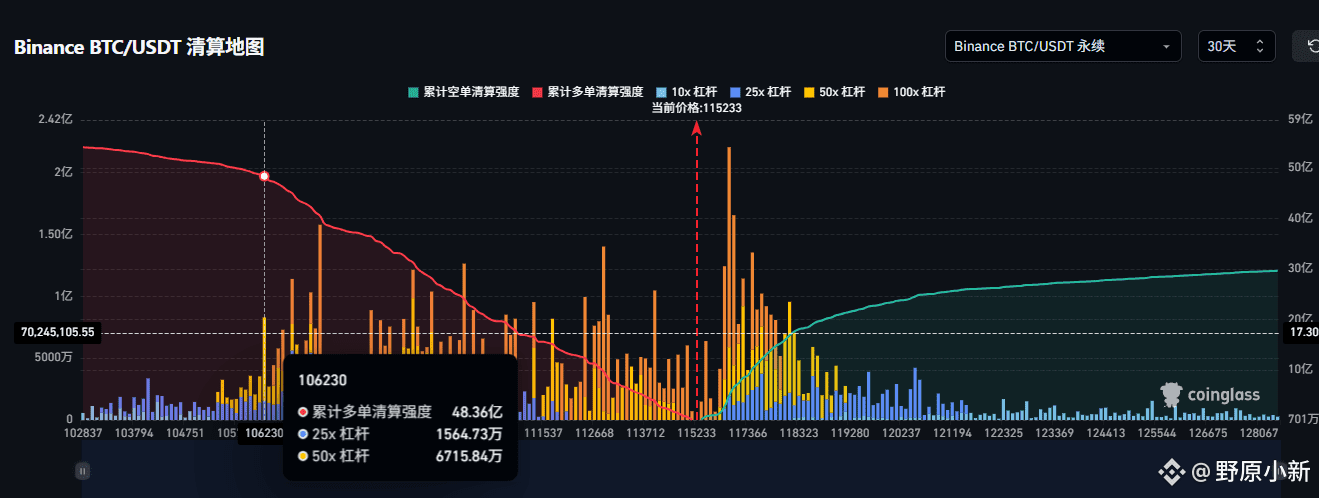Image resolution: width=1319 pixels, height=498 pixels.
Task: Open the 30天 time range selector
Action: point(1236,46)
